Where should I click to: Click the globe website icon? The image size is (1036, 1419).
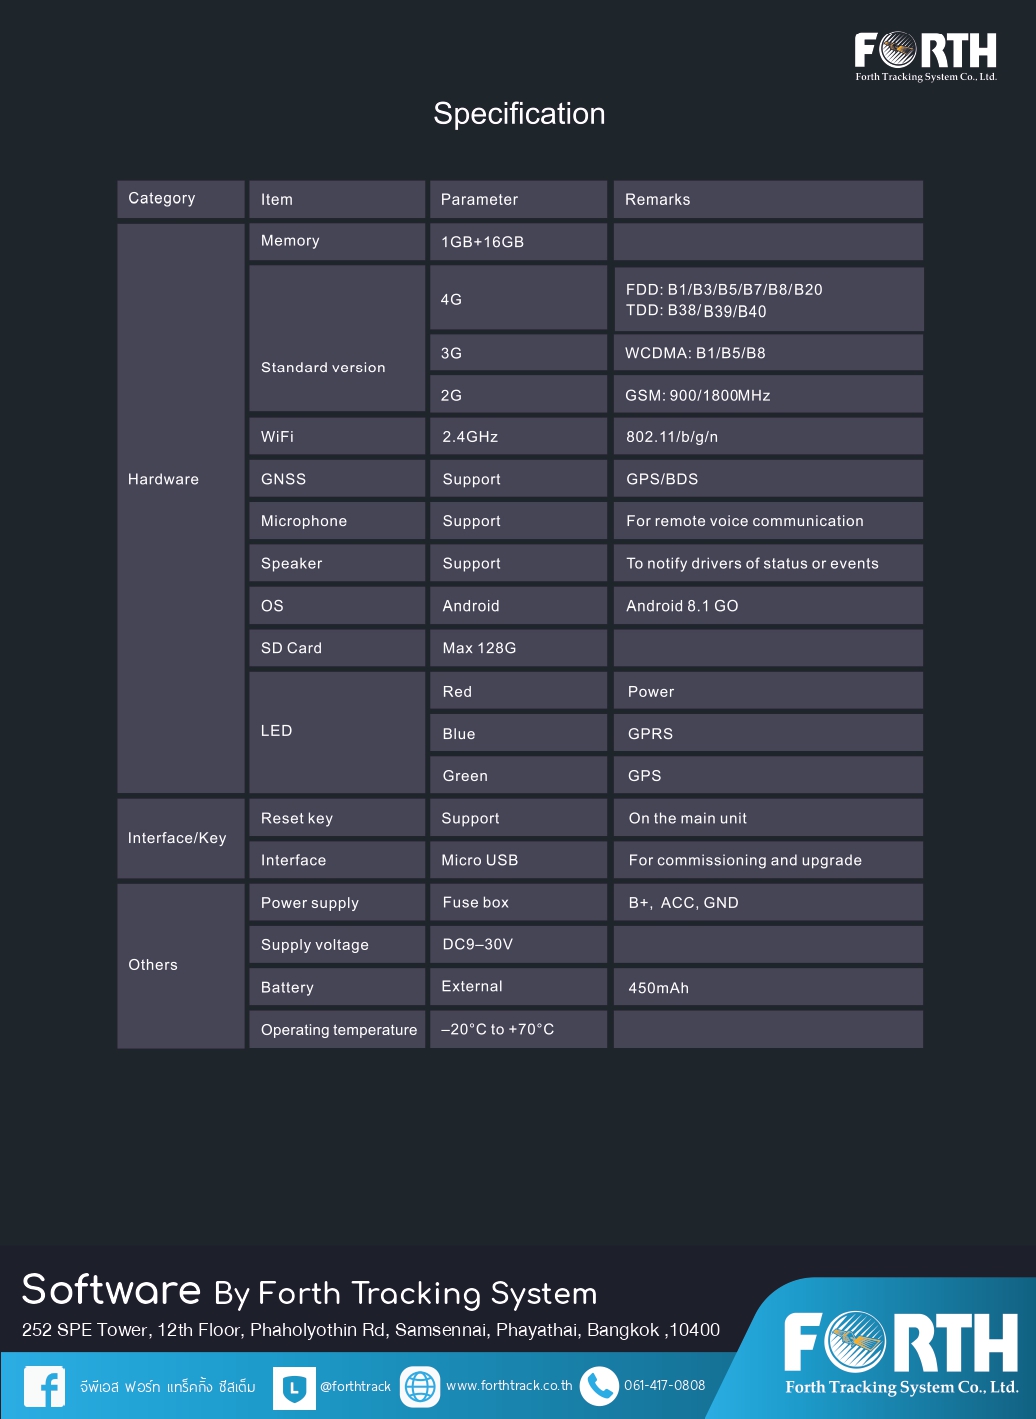(420, 1386)
